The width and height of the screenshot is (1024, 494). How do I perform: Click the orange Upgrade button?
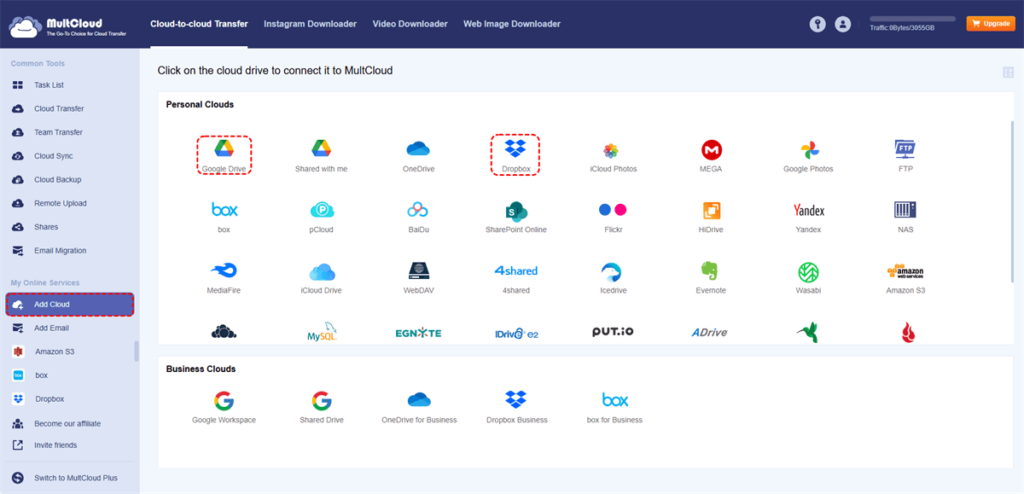pos(991,24)
